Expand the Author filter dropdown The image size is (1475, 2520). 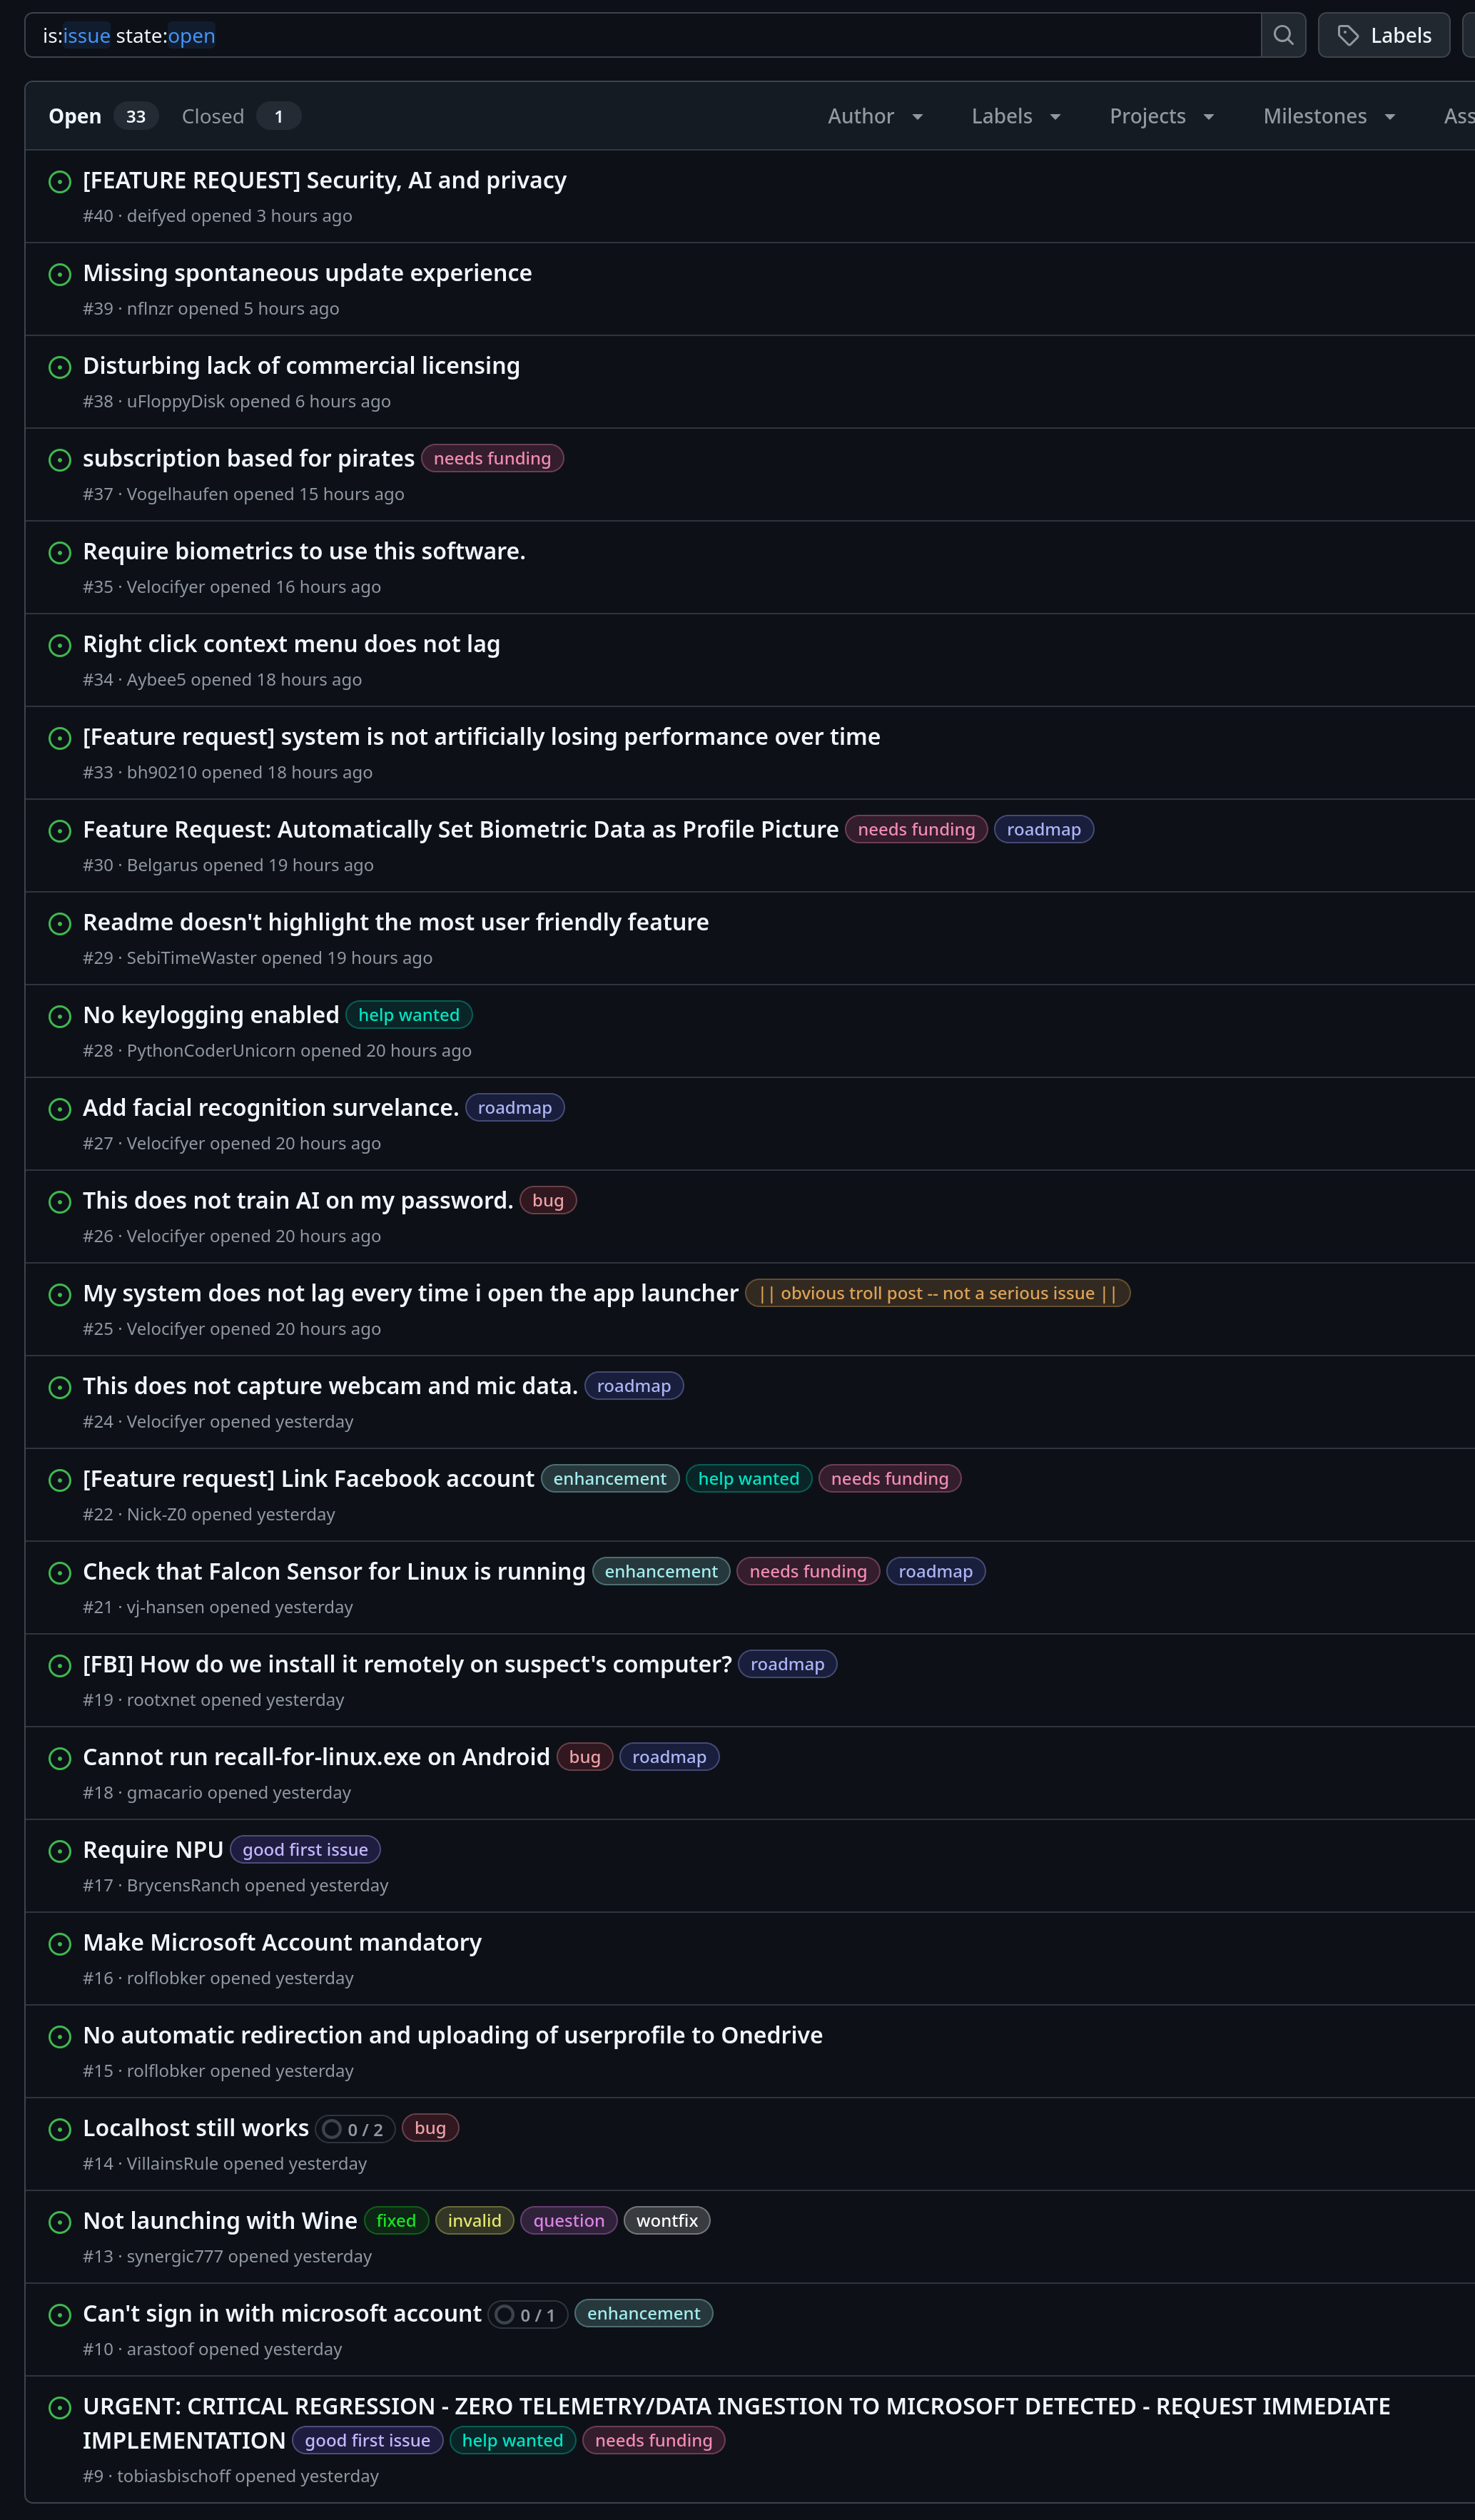(875, 116)
